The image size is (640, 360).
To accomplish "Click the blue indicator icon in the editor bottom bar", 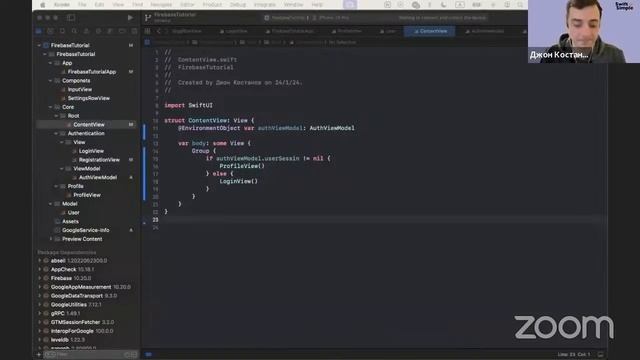I will (x=149, y=354).
